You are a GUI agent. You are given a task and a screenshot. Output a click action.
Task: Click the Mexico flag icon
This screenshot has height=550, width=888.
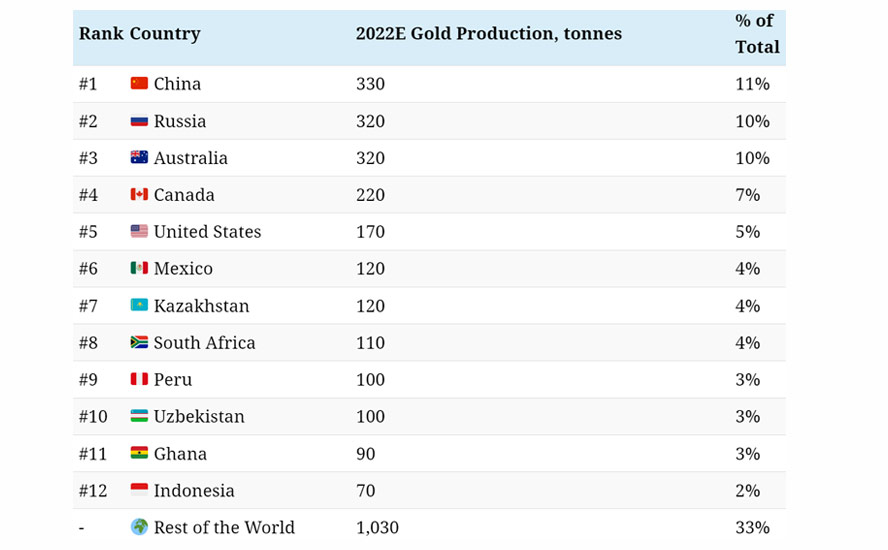(139, 269)
